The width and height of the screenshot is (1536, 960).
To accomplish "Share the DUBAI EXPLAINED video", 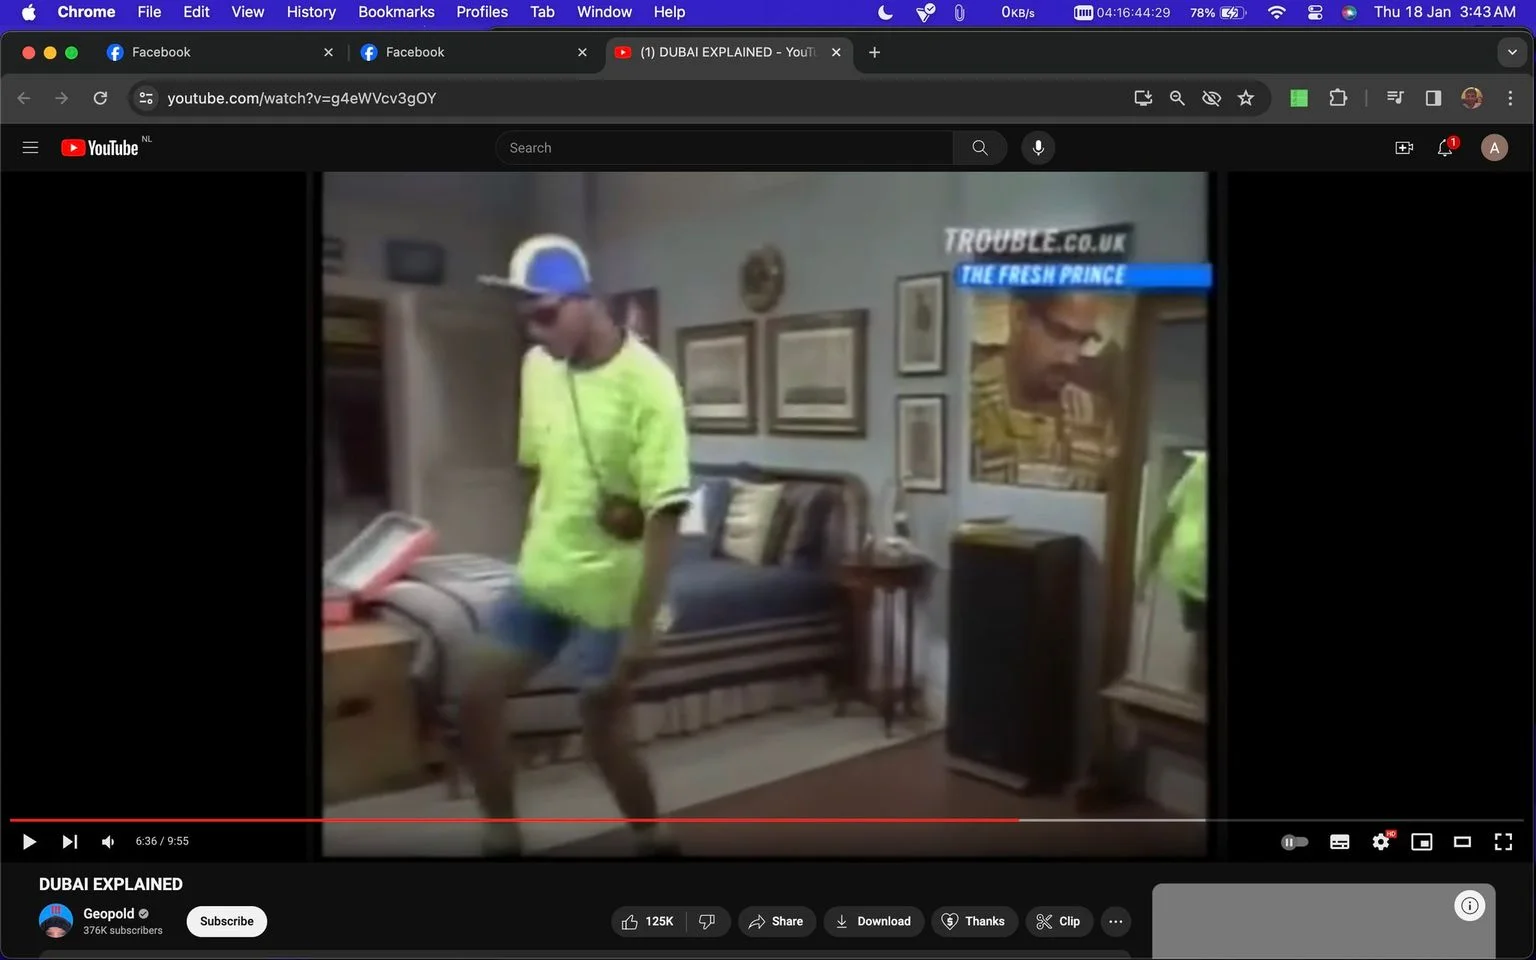I will tap(776, 921).
